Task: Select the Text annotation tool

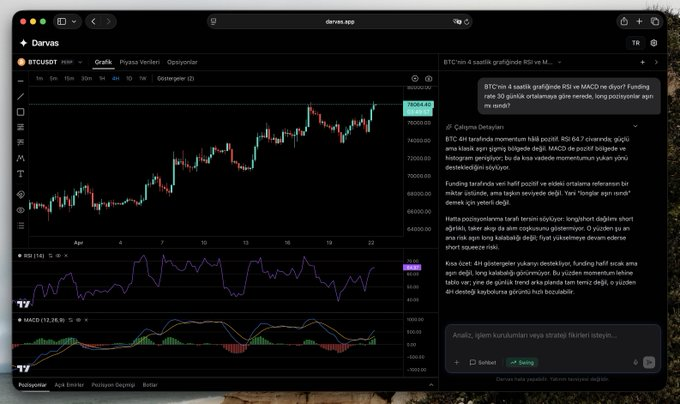Action: (20, 174)
